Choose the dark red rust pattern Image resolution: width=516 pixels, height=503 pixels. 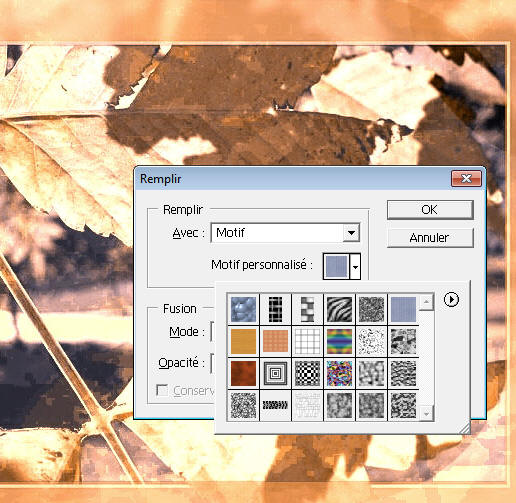(x=243, y=373)
